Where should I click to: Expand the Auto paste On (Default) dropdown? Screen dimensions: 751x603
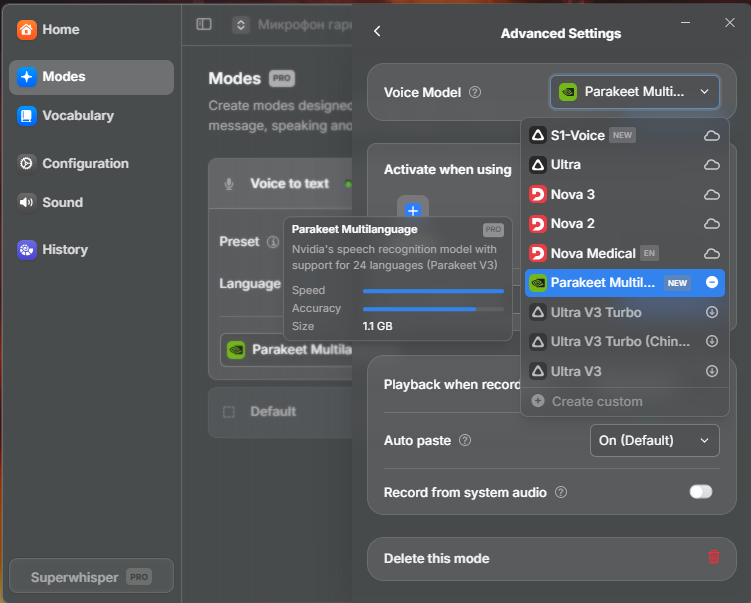pos(655,440)
